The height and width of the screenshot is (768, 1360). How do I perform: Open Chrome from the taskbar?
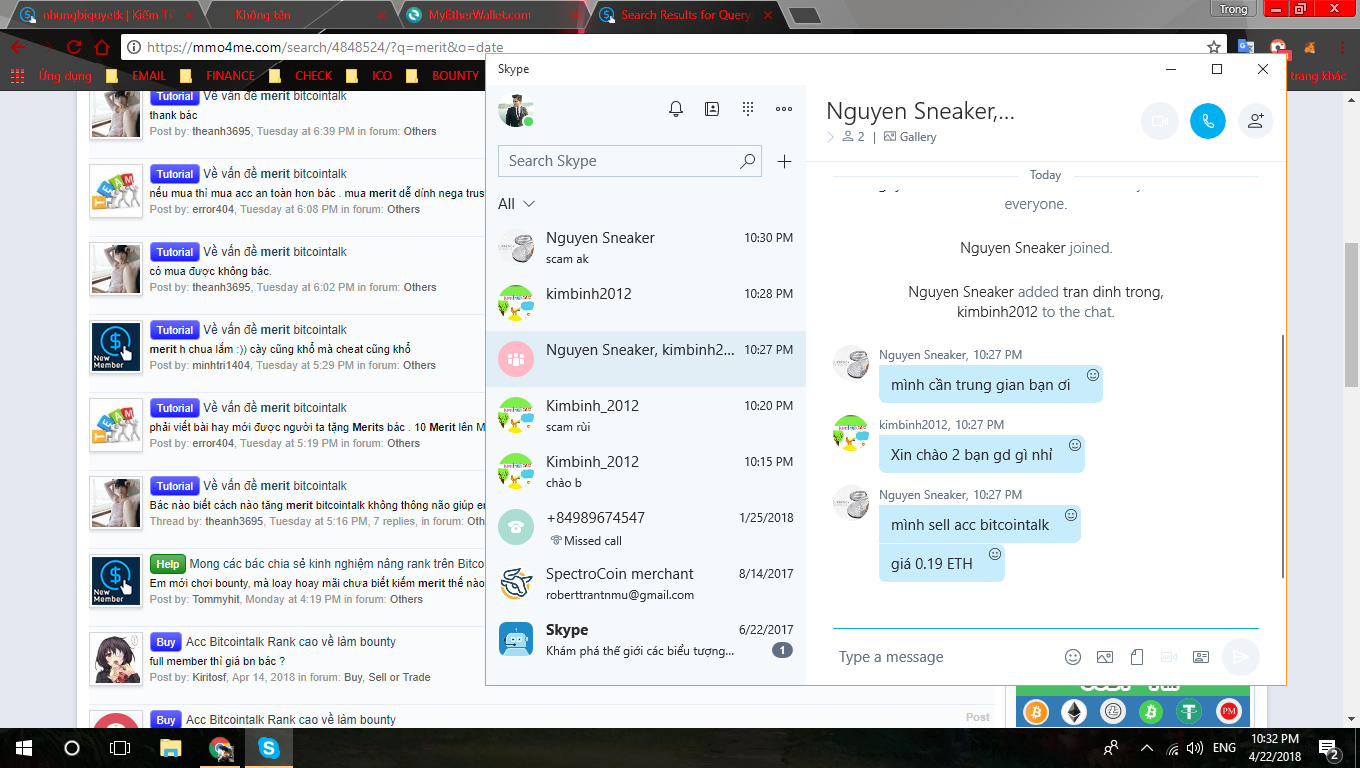220,747
